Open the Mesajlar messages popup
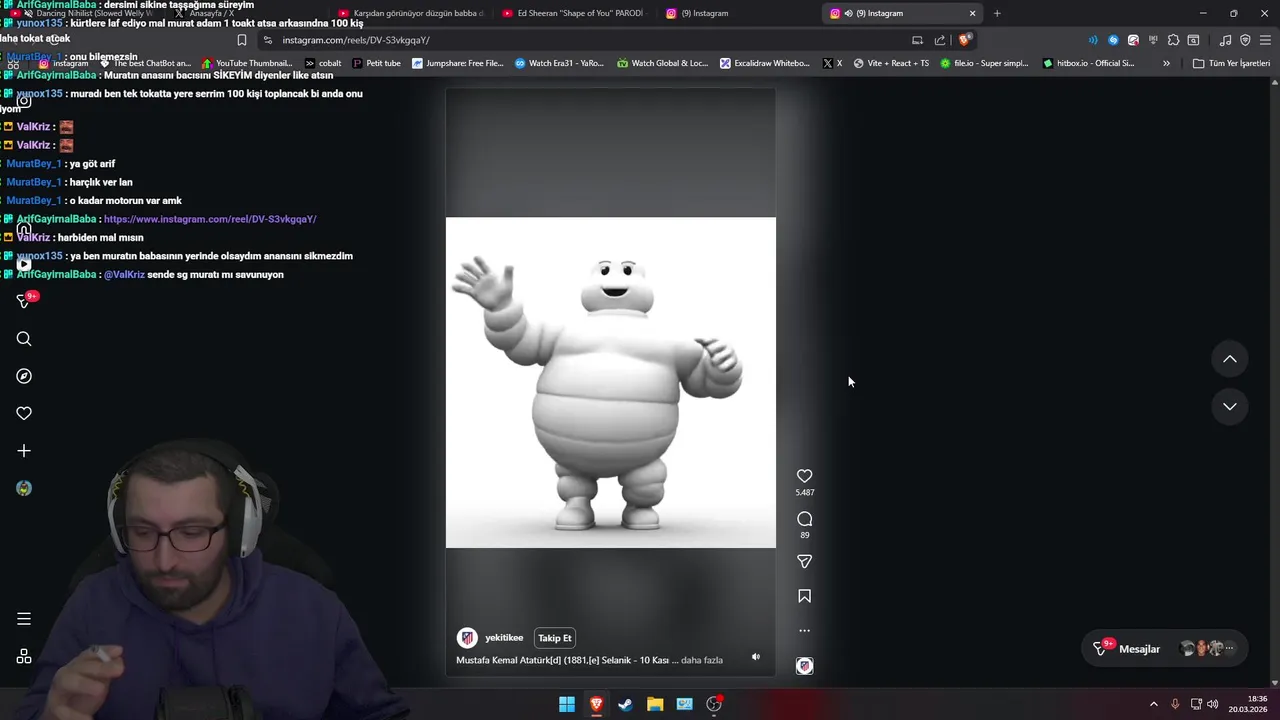 coord(1166,649)
